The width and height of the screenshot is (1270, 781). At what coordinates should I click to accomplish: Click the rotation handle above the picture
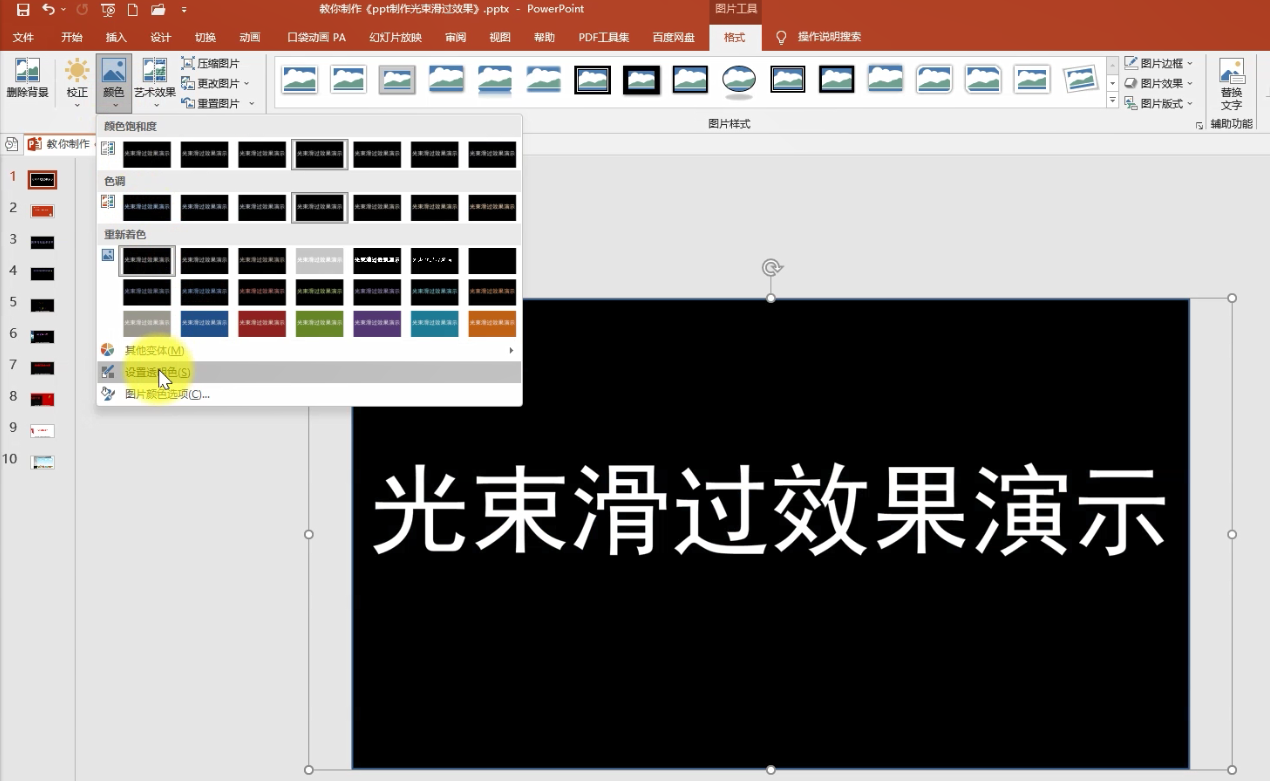click(771, 267)
